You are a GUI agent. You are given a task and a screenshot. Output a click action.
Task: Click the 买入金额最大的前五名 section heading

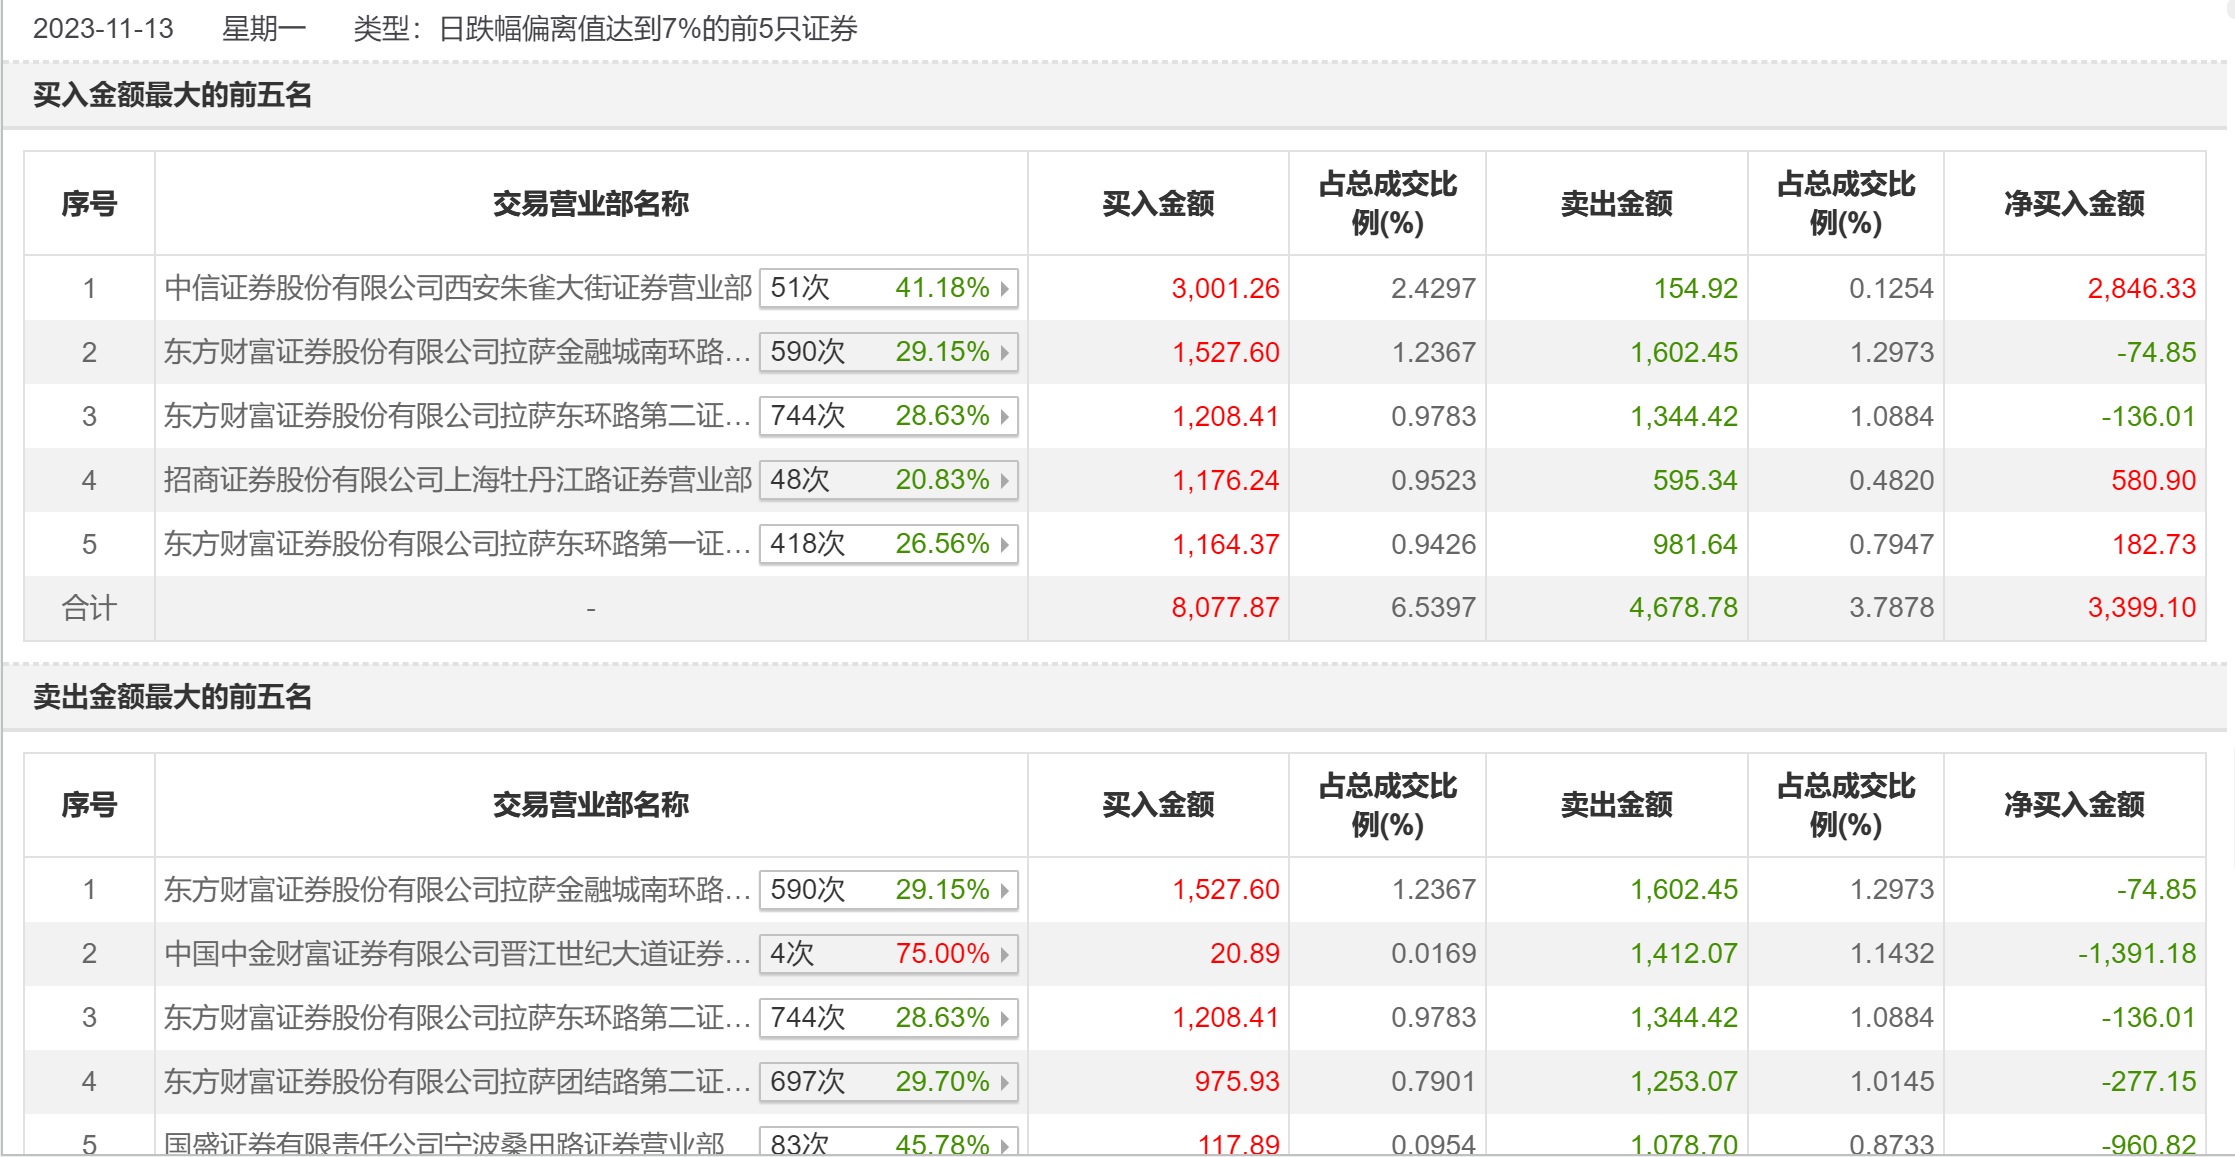click(173, 95)
